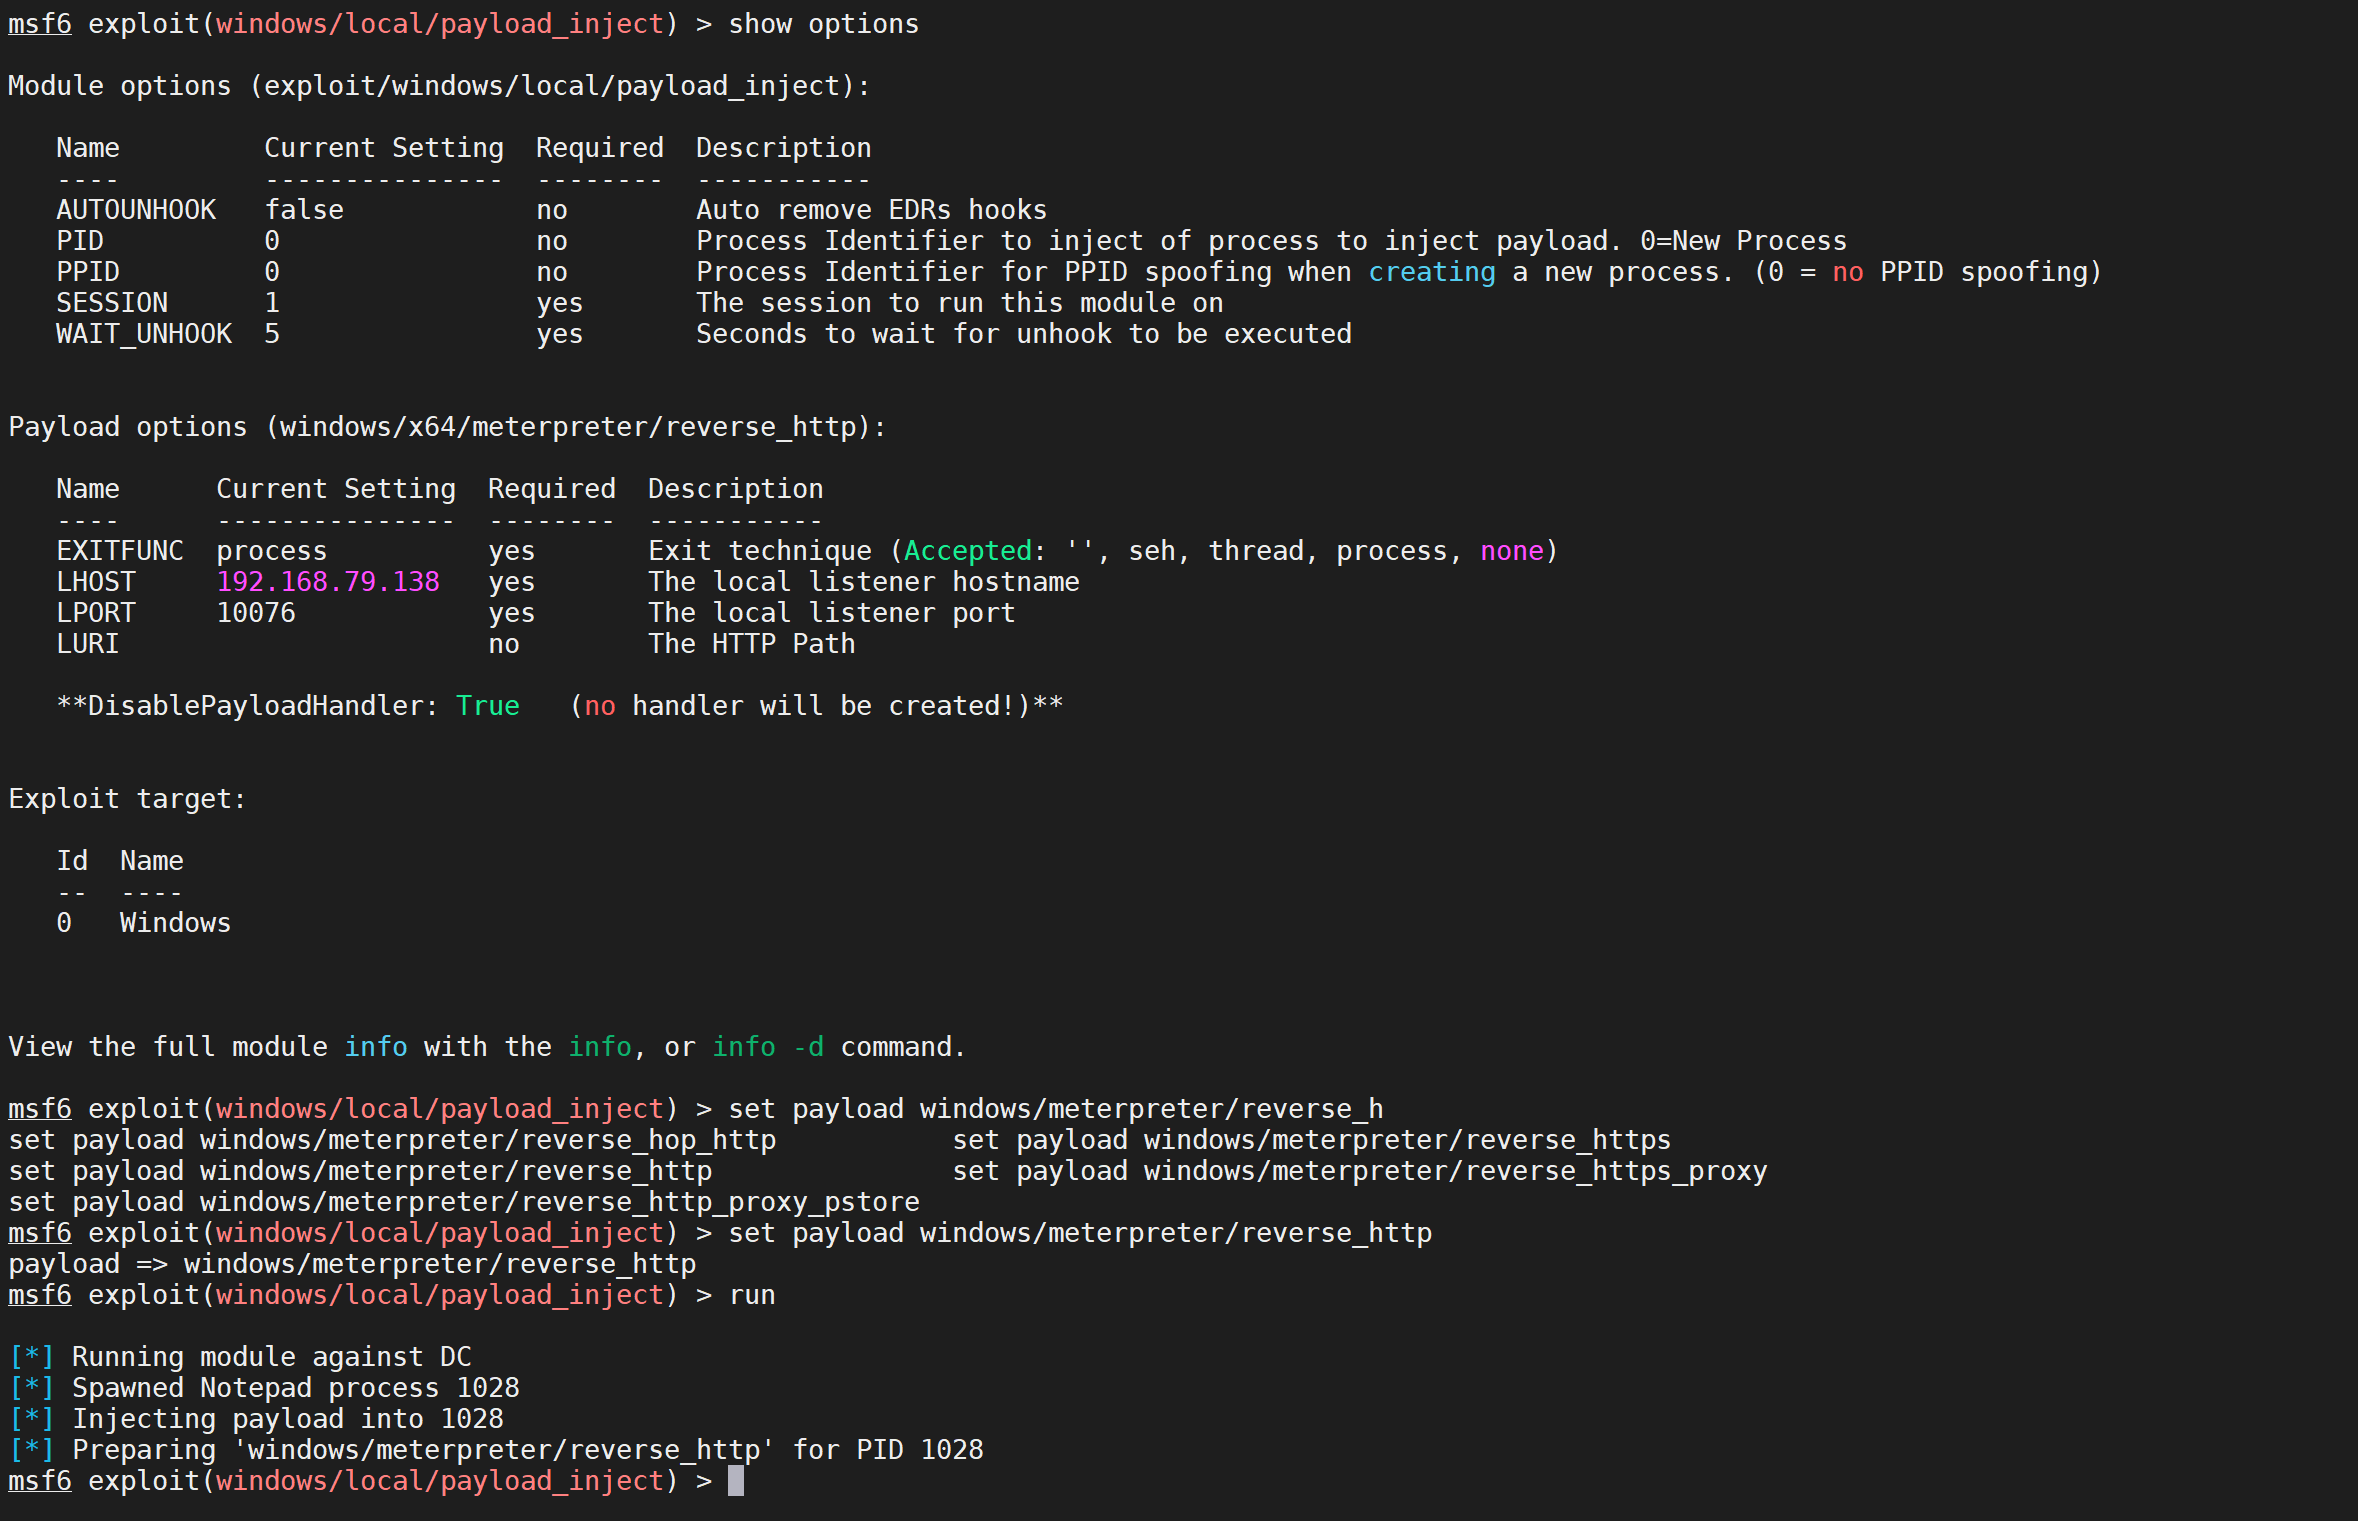Click the 'Spawned Notepad process 1028' line
The width and height of the screenshot is (2358, 1521).
click(296, 1388)
